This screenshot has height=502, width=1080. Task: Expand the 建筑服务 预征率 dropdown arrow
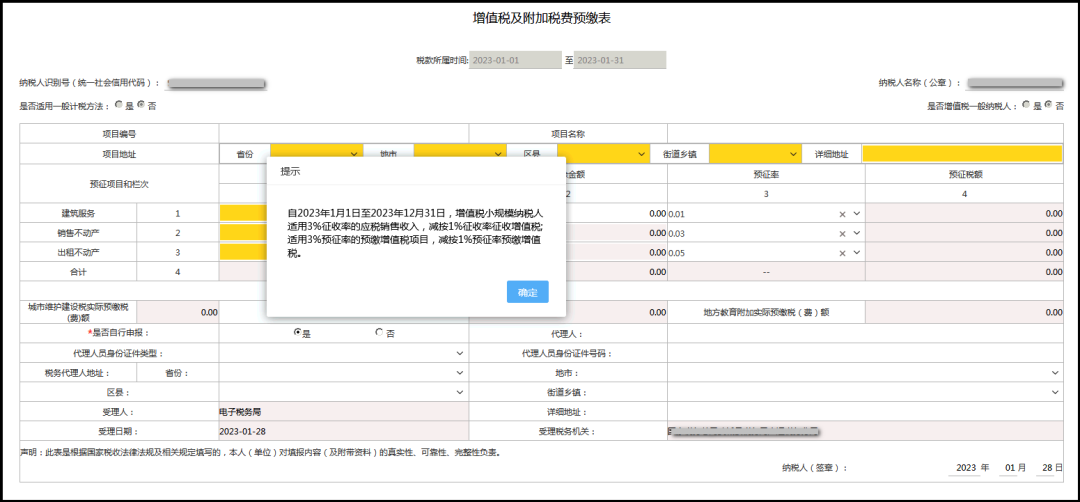pos(857,213)
